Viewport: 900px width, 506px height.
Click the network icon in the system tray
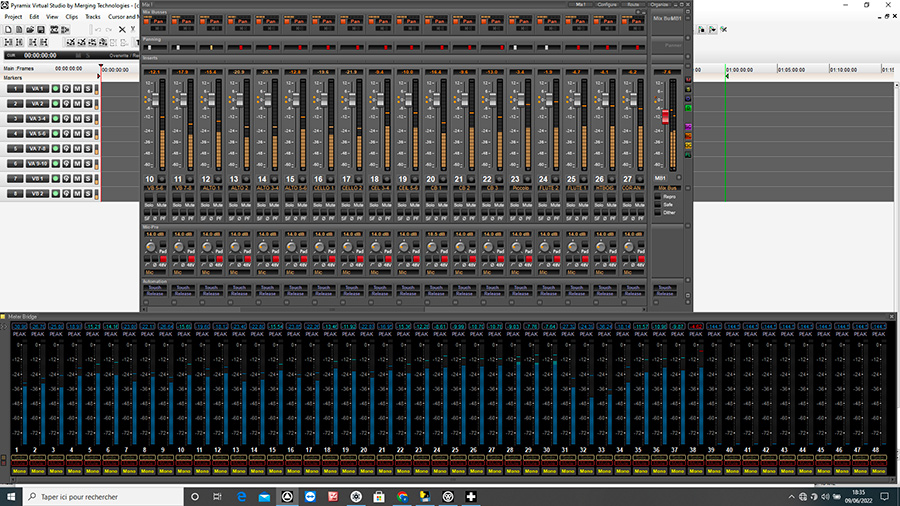[803, 497]
